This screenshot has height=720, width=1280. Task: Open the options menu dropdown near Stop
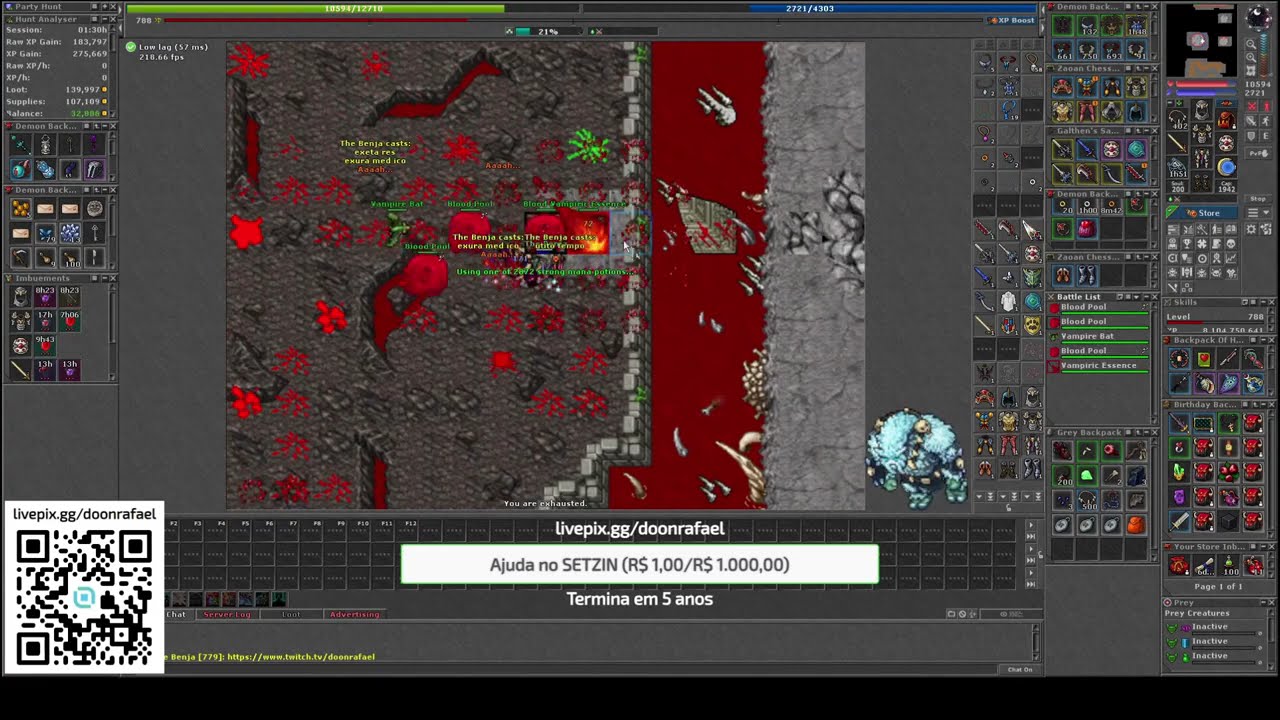tap(1257, 212)
